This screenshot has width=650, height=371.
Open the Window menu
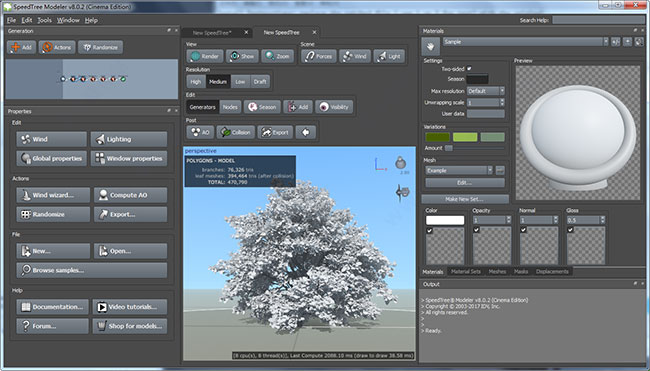(x=68, y=20)
